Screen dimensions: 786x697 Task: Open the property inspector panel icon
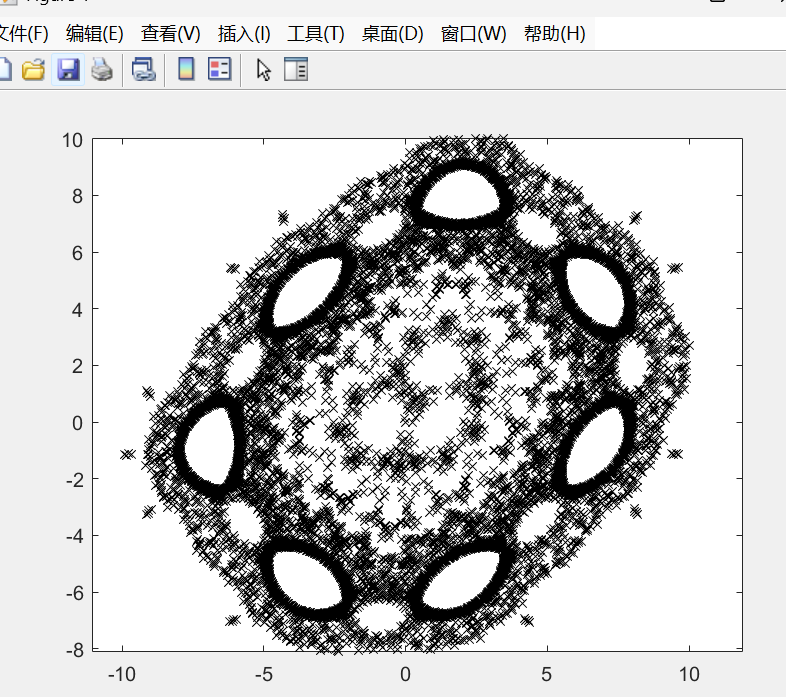click(x=296, y=70)
